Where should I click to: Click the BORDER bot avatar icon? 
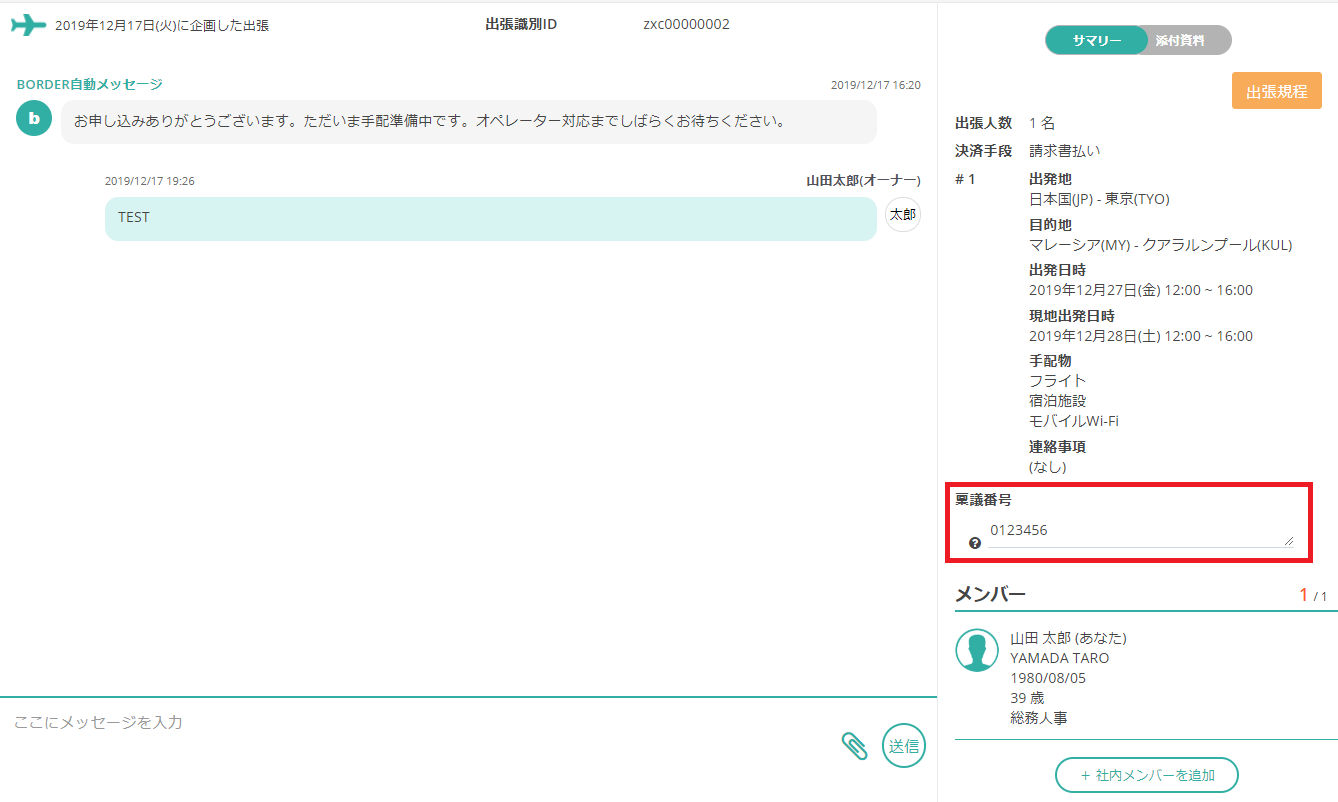(x=34, y=118)
